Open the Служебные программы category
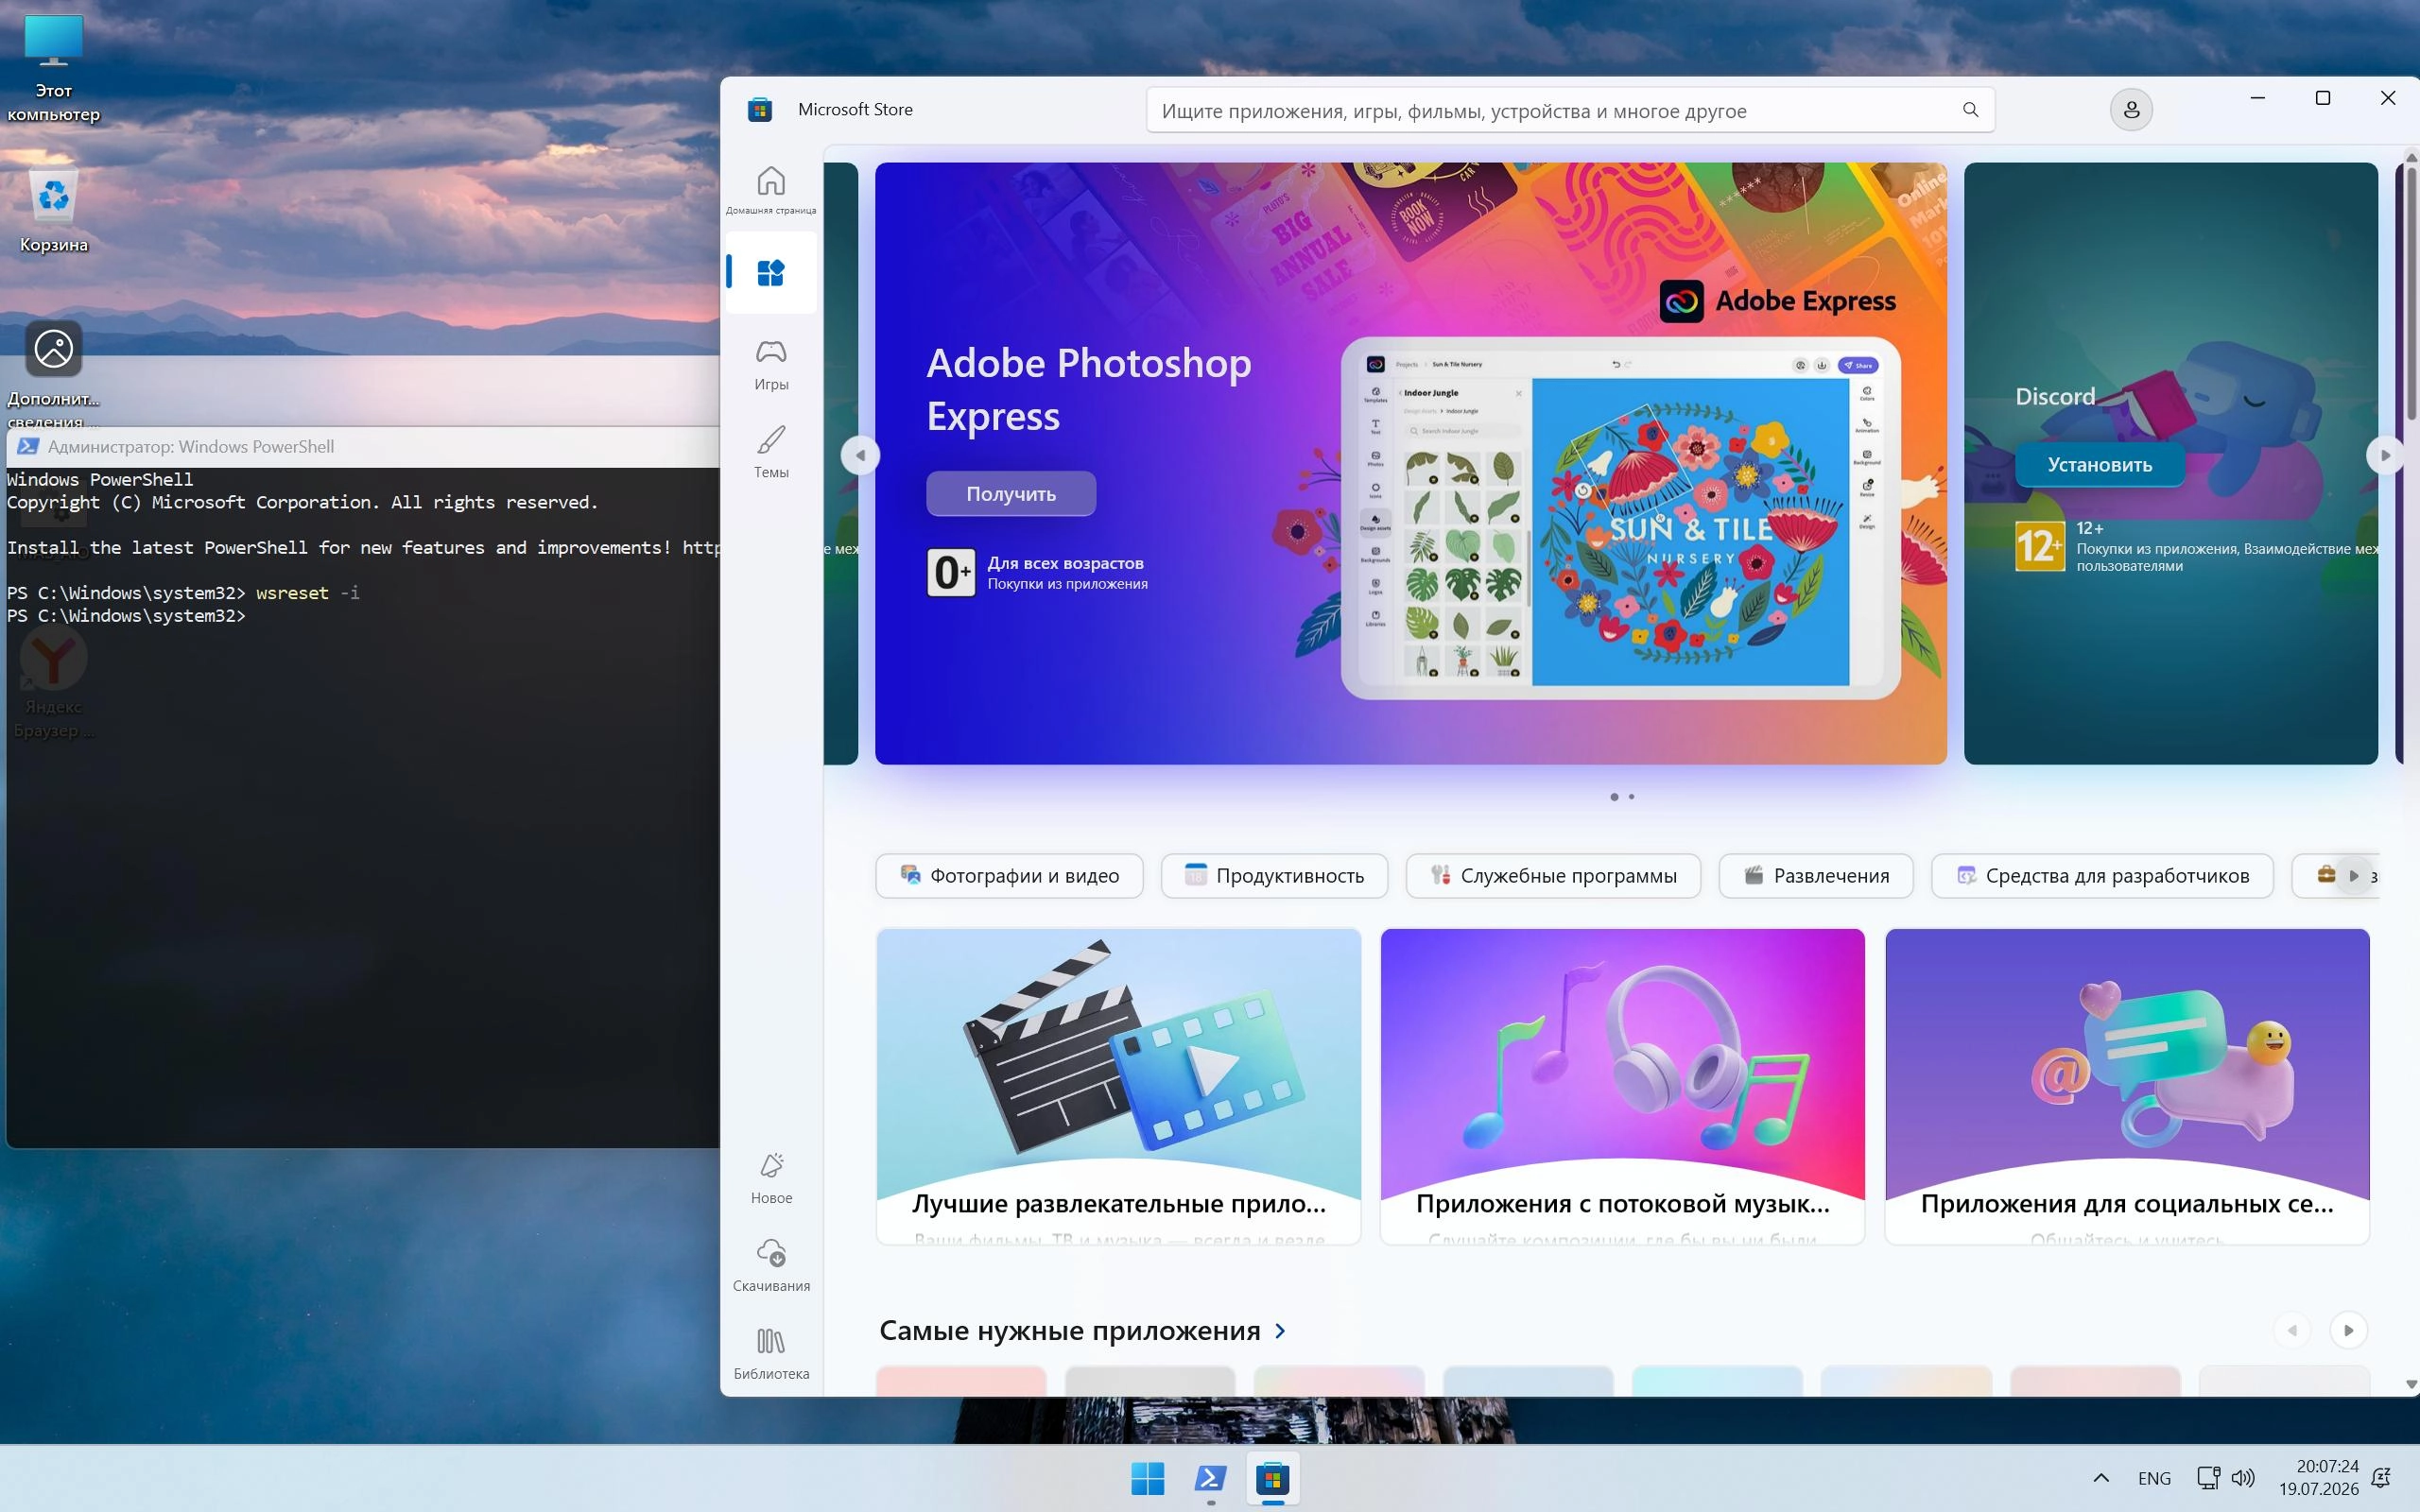The height and width of the screenshot is (1512, 2420). click(1553, 876)
